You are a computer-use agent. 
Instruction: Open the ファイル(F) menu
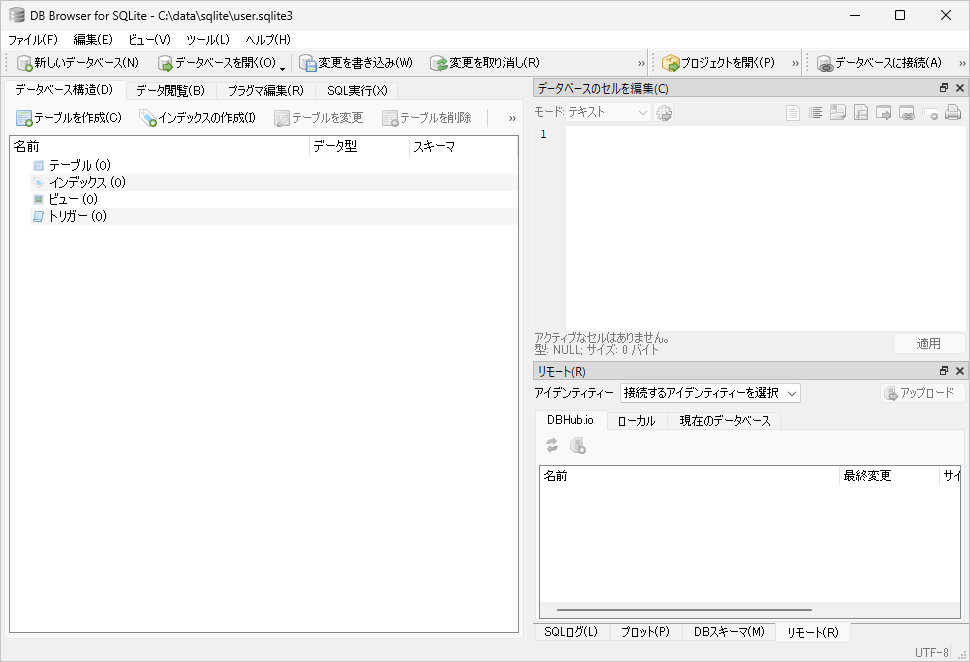coord(33,40)
